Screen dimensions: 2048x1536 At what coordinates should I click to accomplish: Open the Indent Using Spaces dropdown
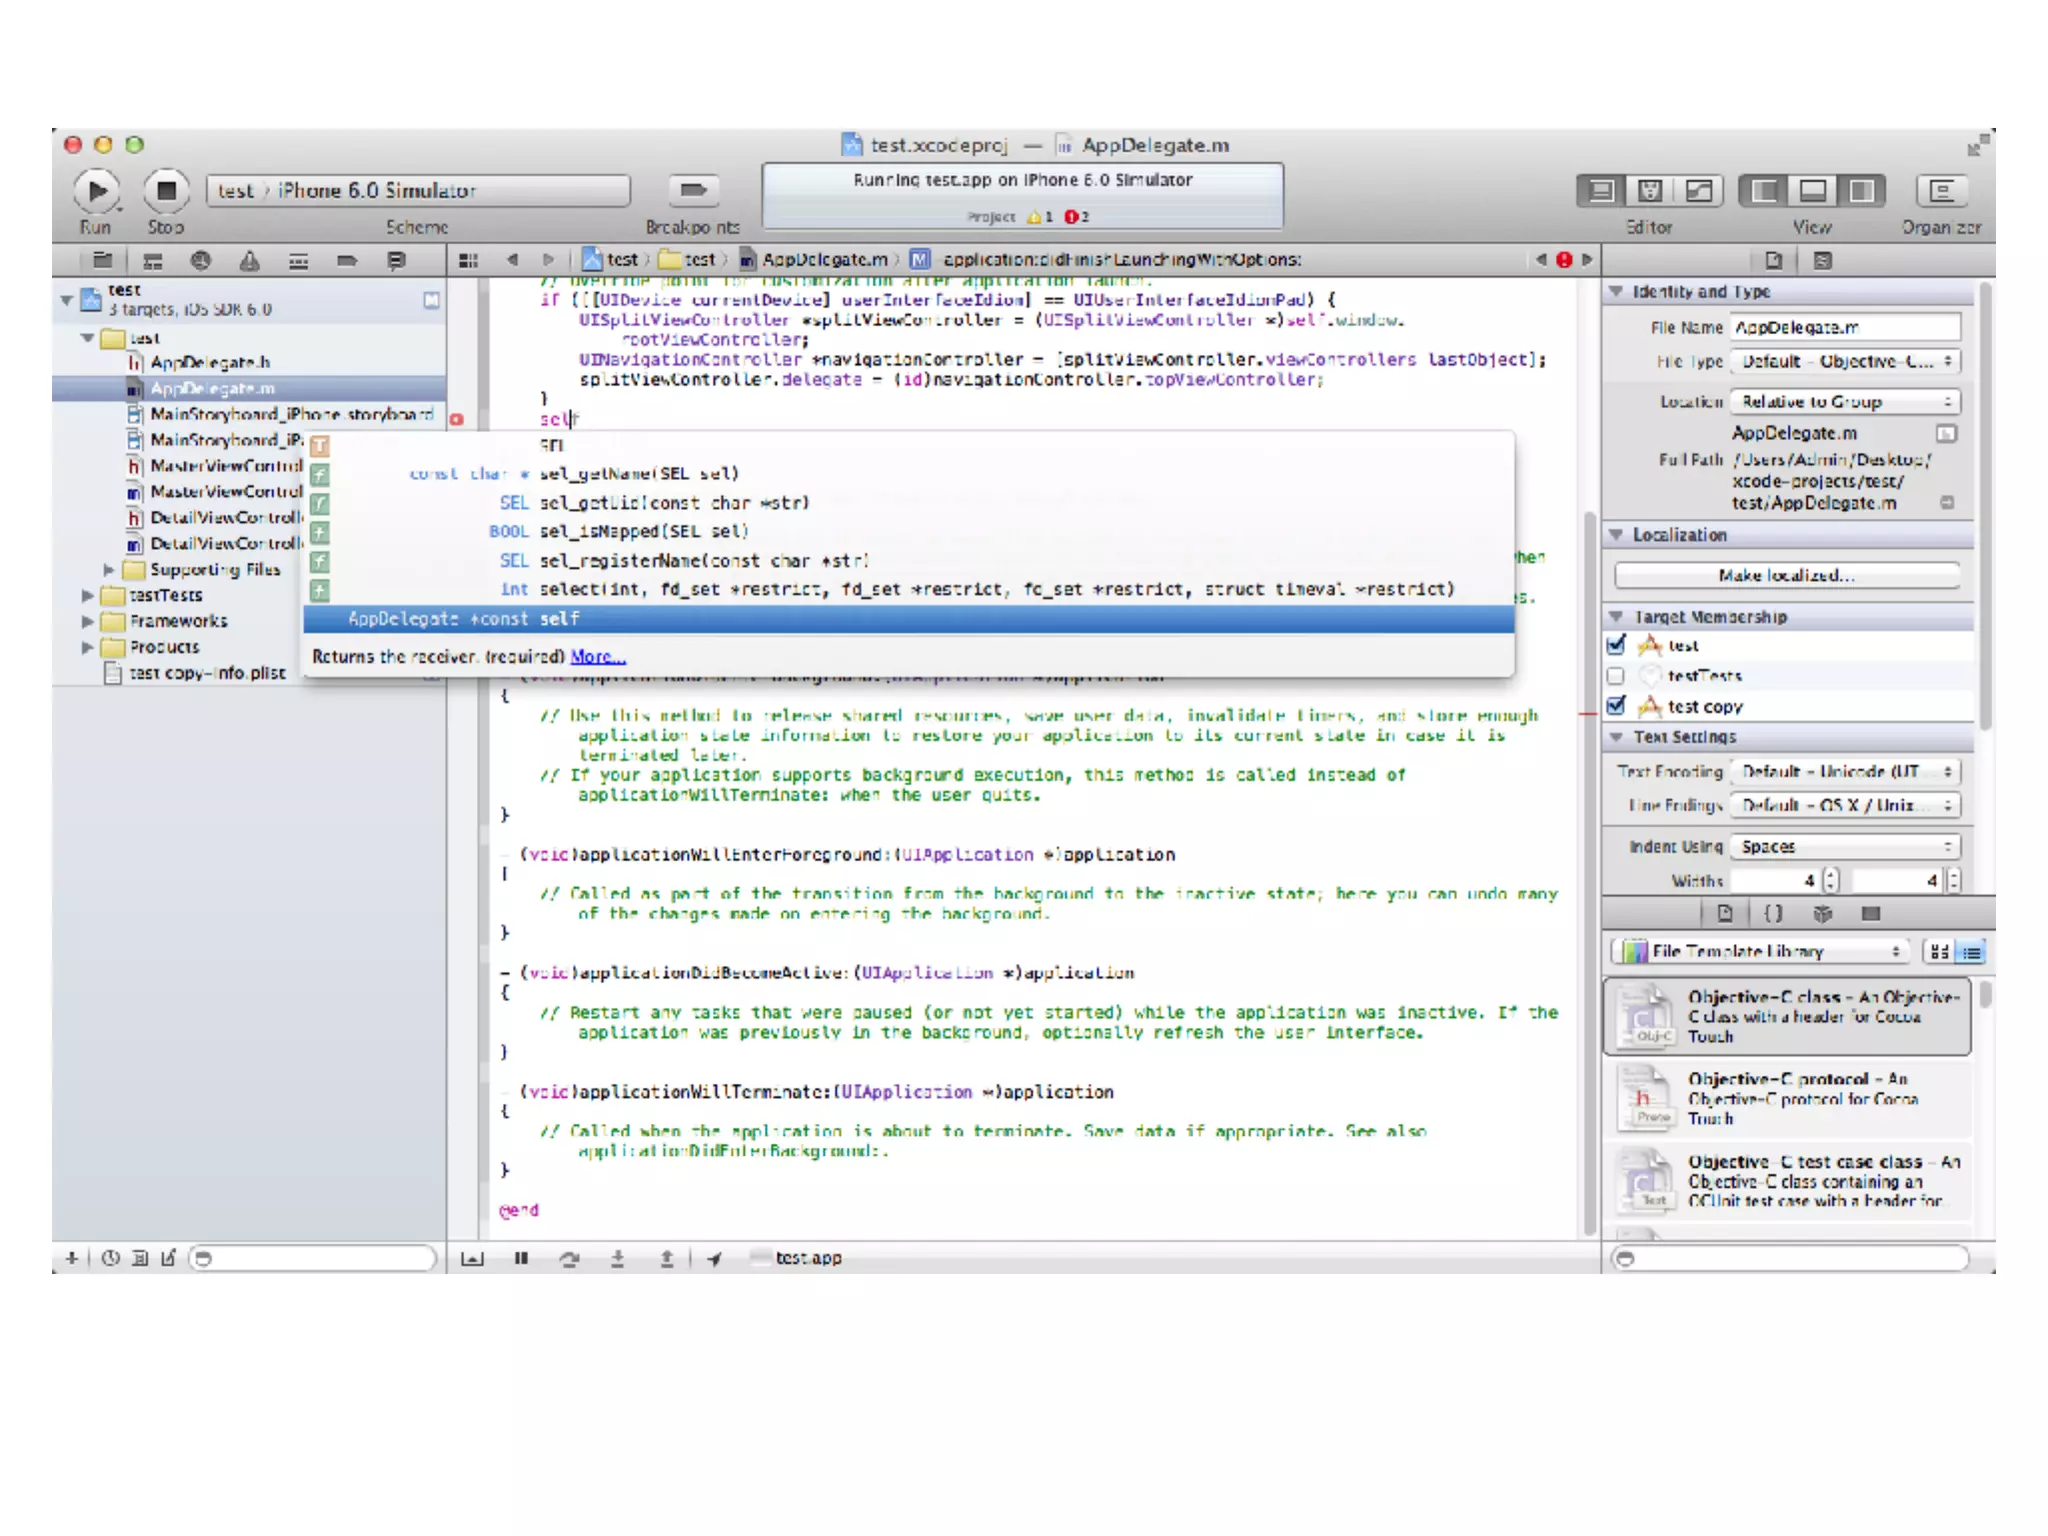pos(1845,846)
